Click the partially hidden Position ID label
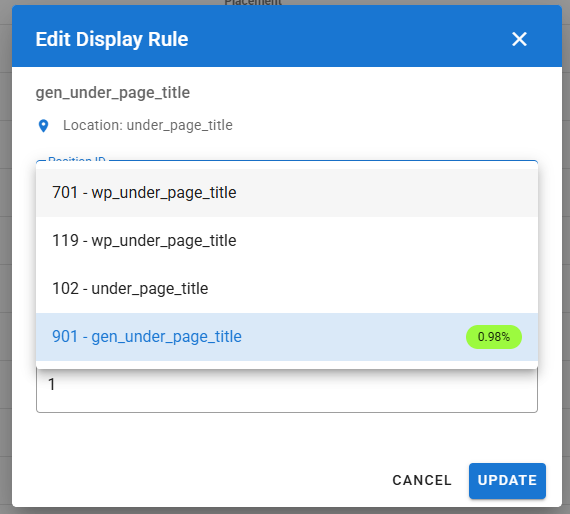 click(x=77, y=160)
